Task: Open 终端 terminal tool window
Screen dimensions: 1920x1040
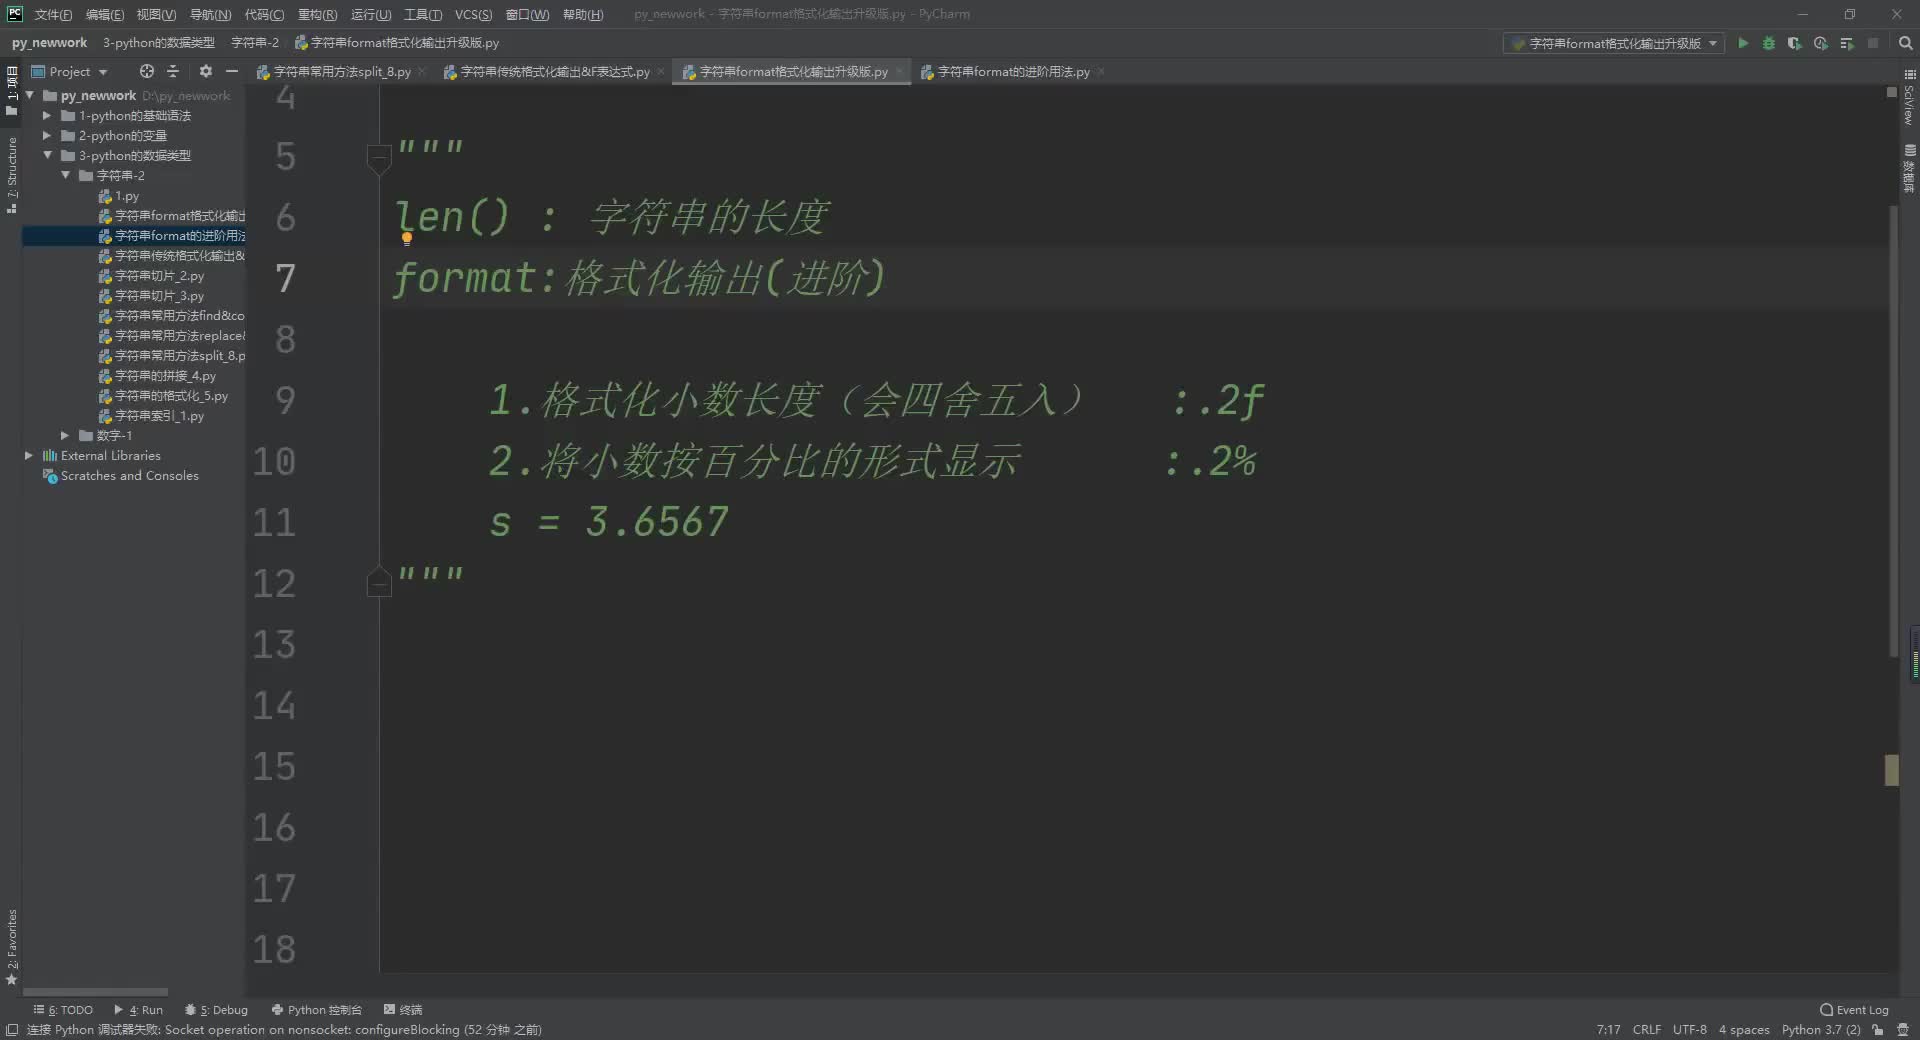Action: [x=403, y=1010]
